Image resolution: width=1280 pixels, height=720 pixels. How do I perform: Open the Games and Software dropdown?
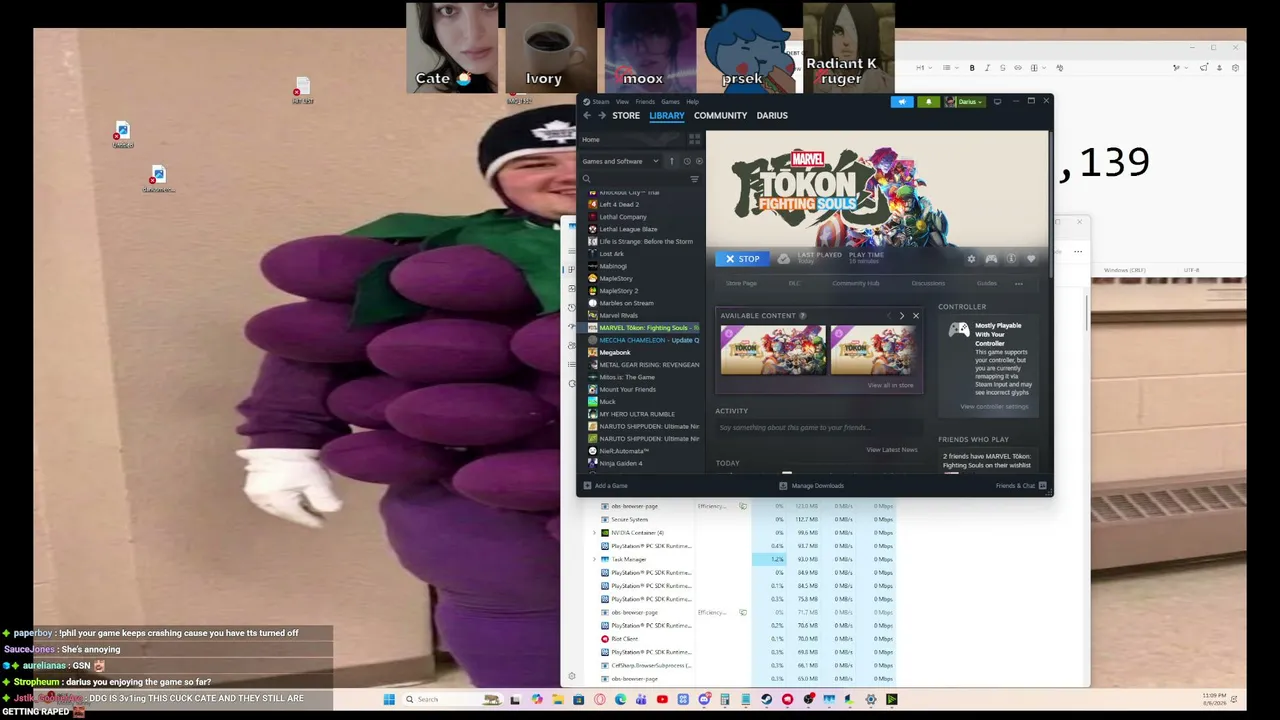pyautogui.click(x=621, y=161)
